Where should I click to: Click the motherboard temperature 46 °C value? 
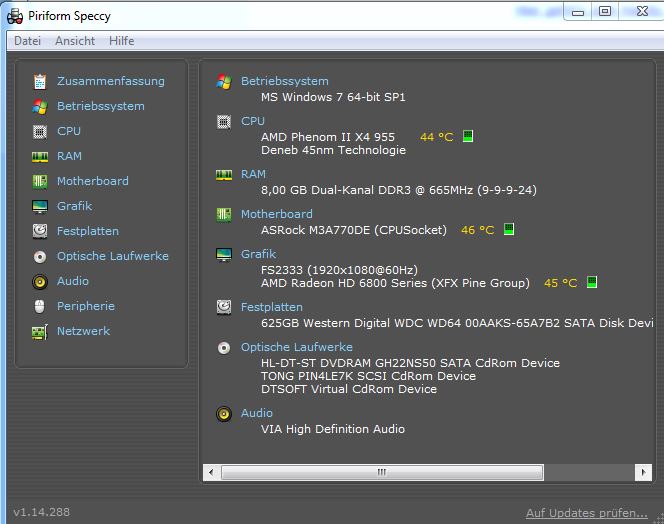tap(478, 230)
